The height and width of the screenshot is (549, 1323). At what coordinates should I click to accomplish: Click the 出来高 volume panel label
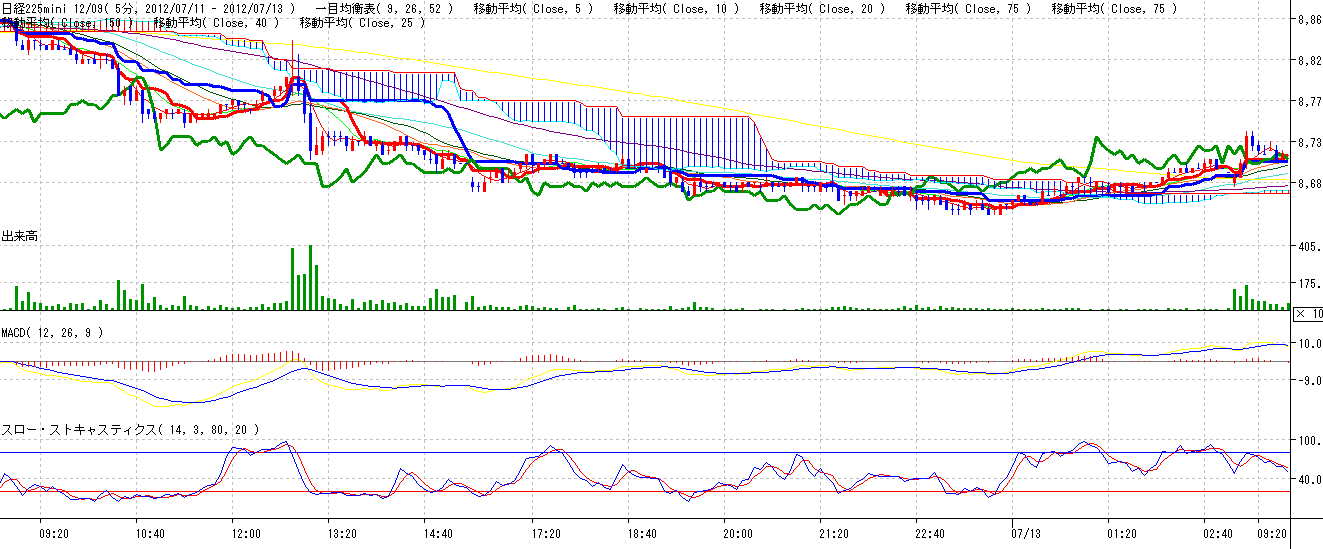pos(20,237)
